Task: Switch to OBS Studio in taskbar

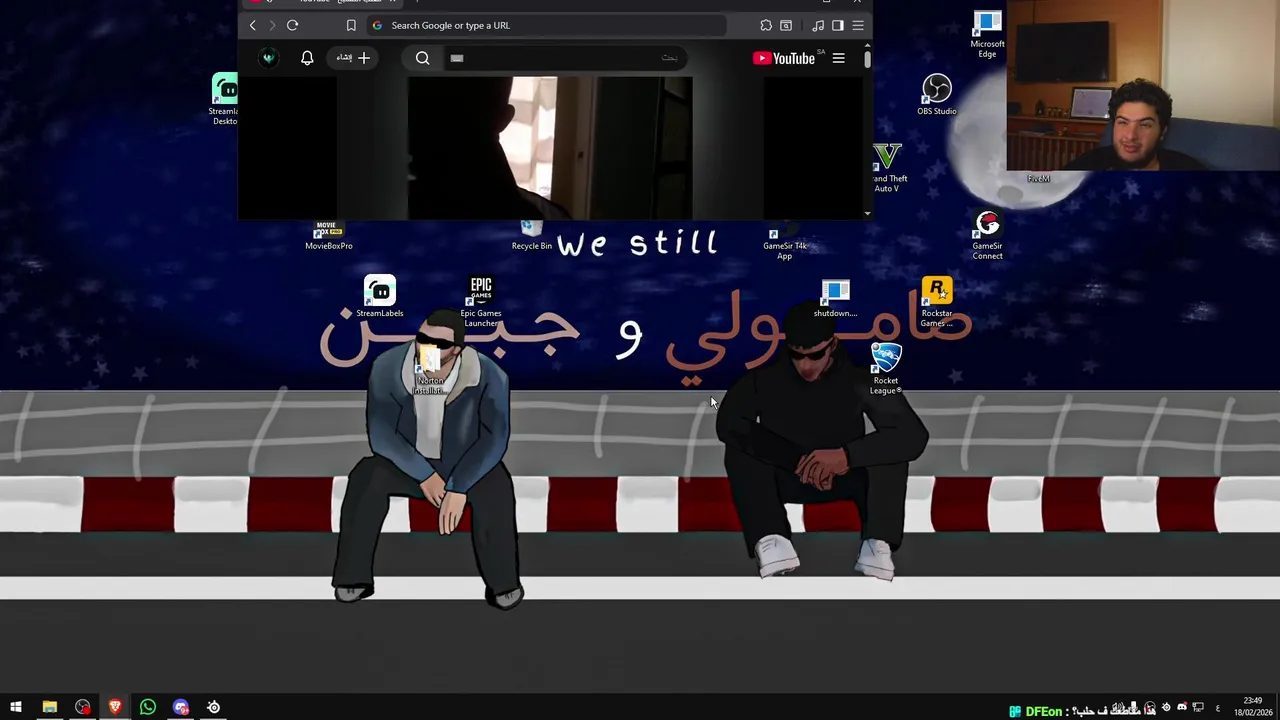Action: tap(82, 707)
